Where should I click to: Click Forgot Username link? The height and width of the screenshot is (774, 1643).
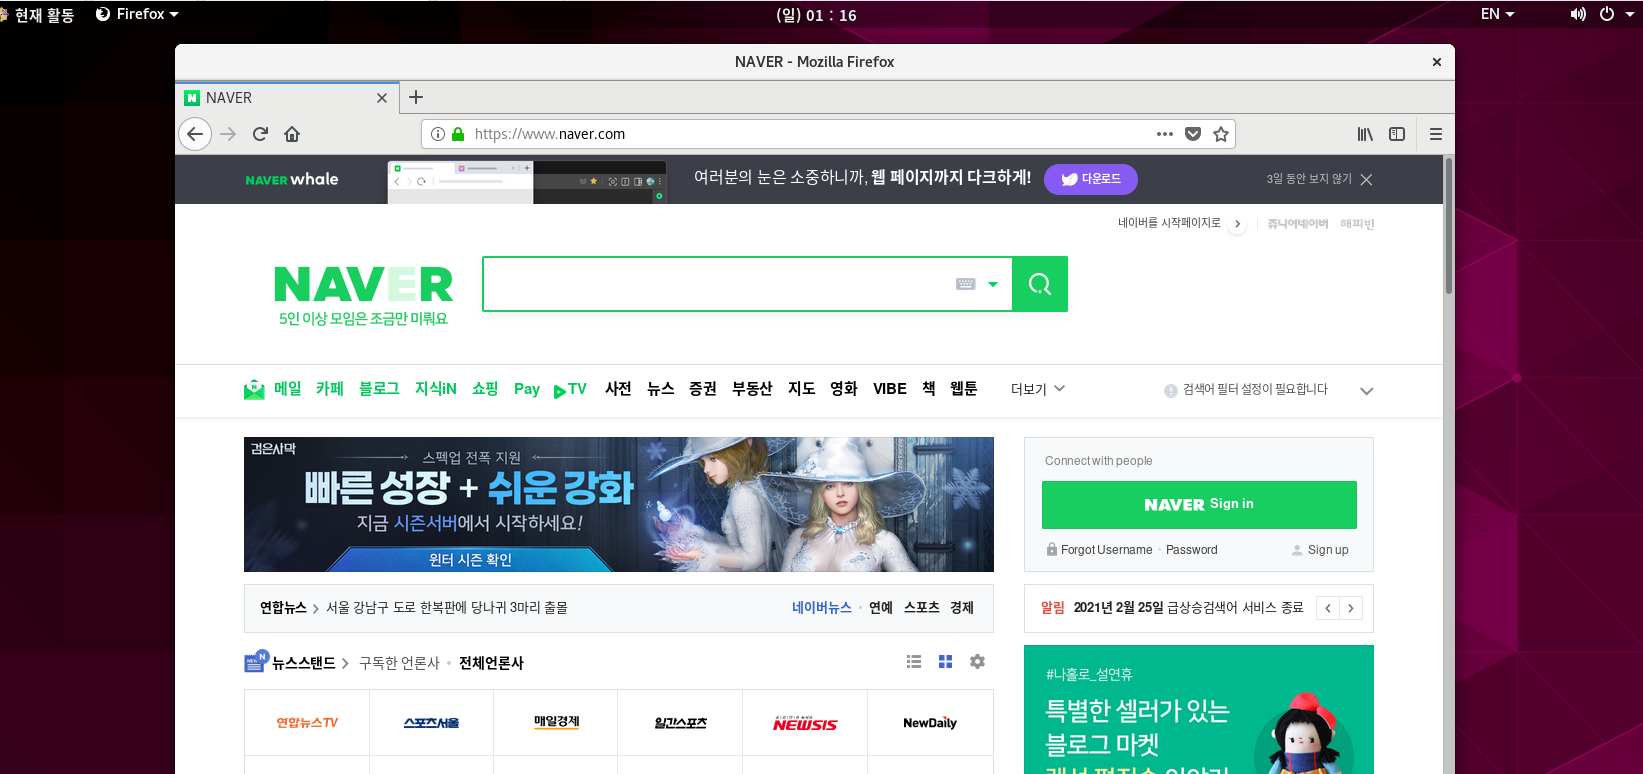point(1106,550)
